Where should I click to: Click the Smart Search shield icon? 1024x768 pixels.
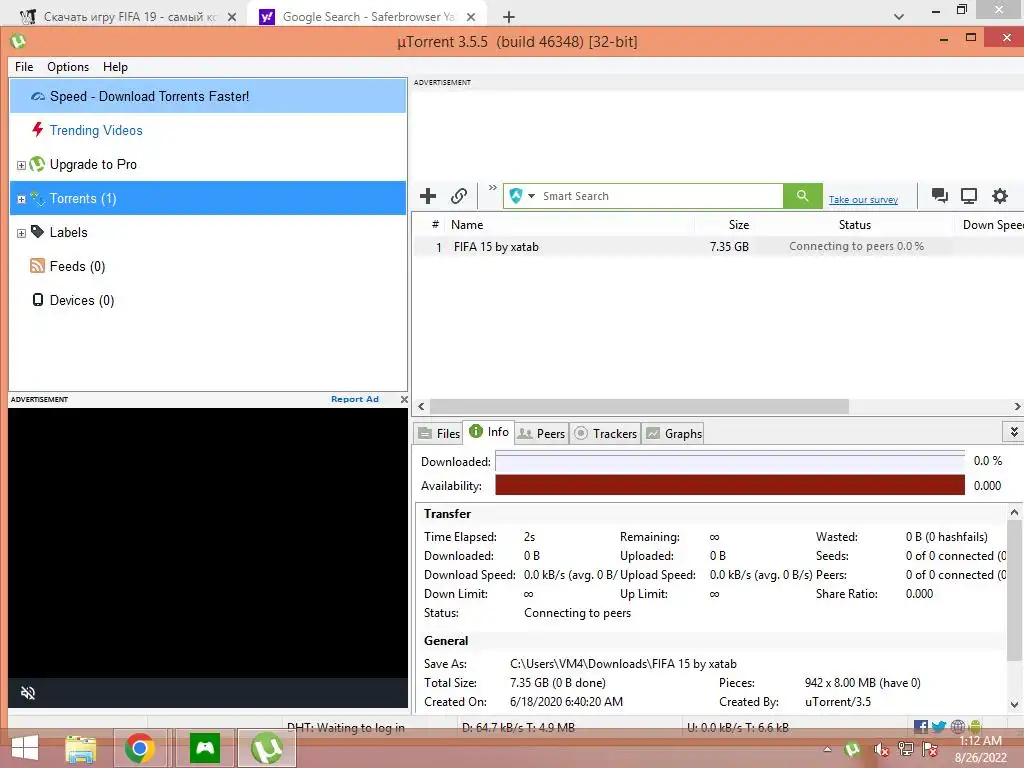click(x=516, y=196)
